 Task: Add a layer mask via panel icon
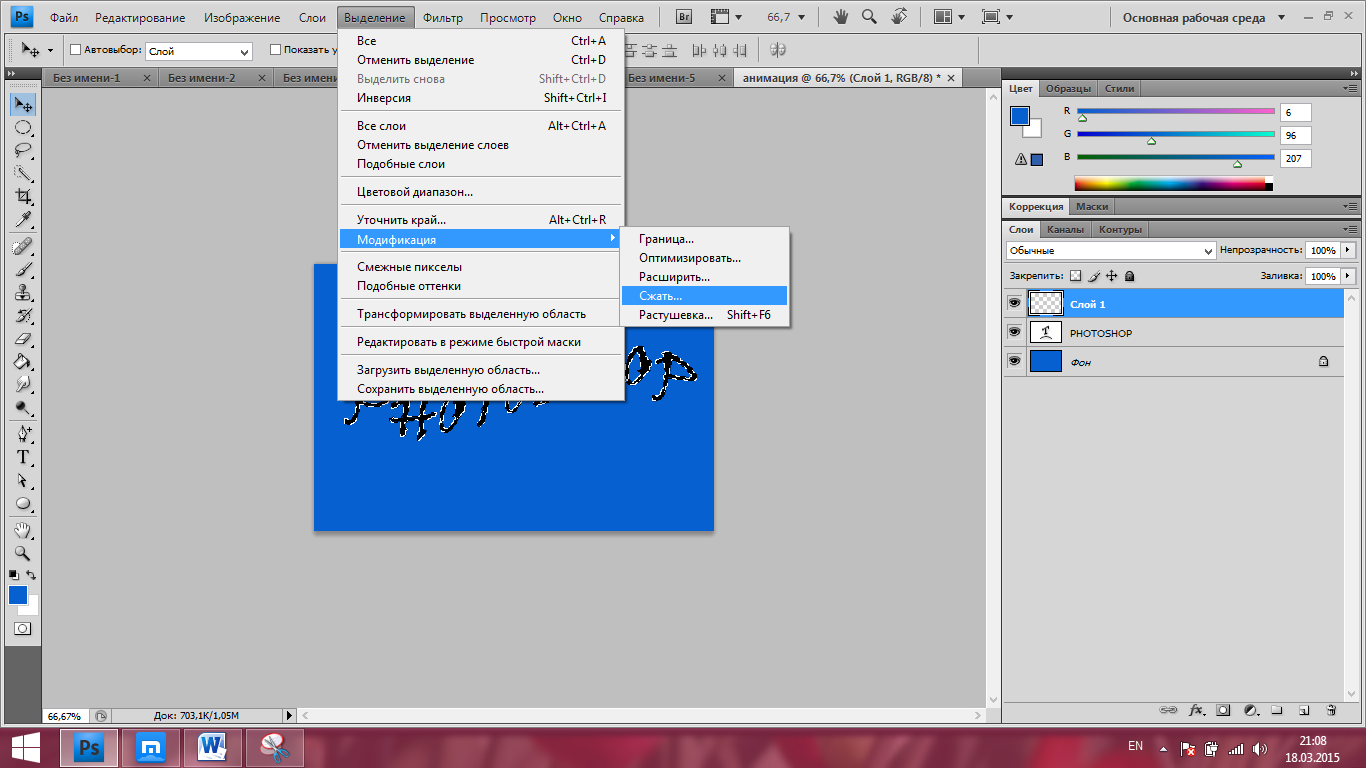(1223, 710)
